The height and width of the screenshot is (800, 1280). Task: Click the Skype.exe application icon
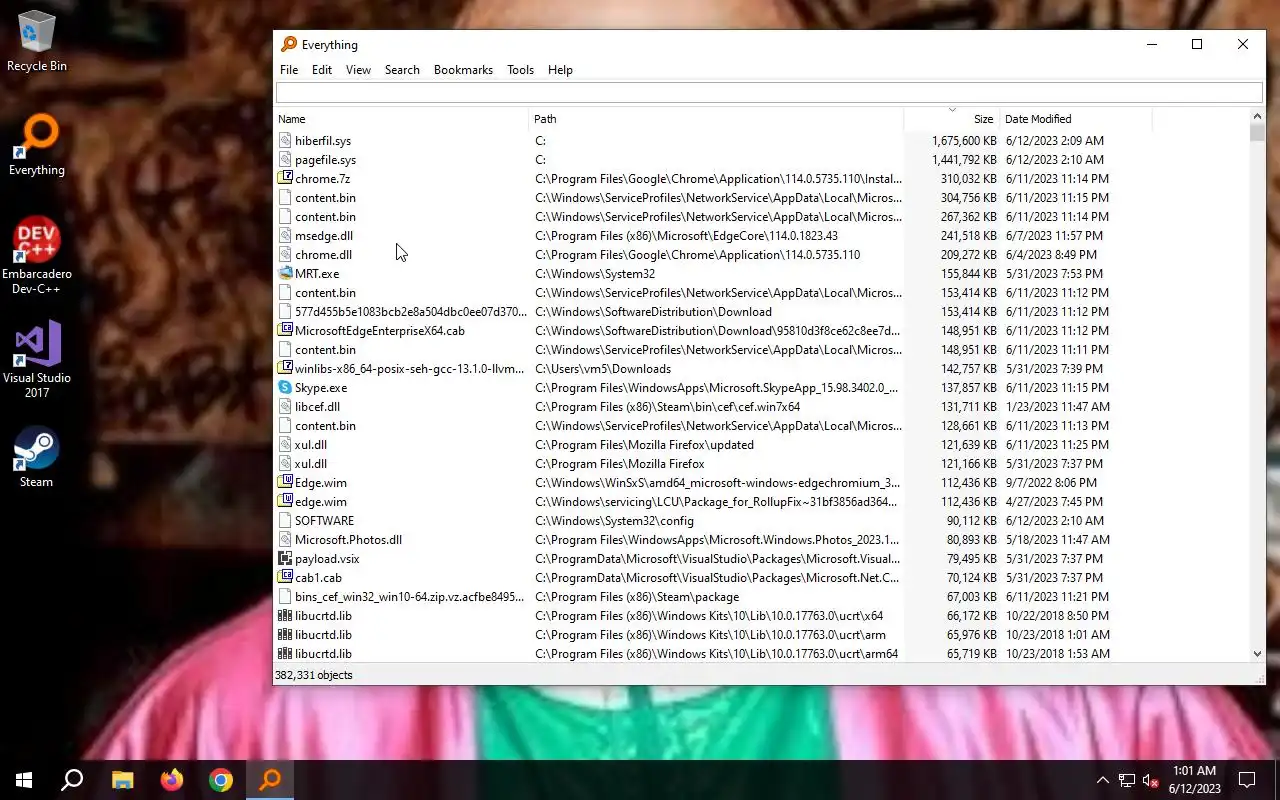(285, 388)
